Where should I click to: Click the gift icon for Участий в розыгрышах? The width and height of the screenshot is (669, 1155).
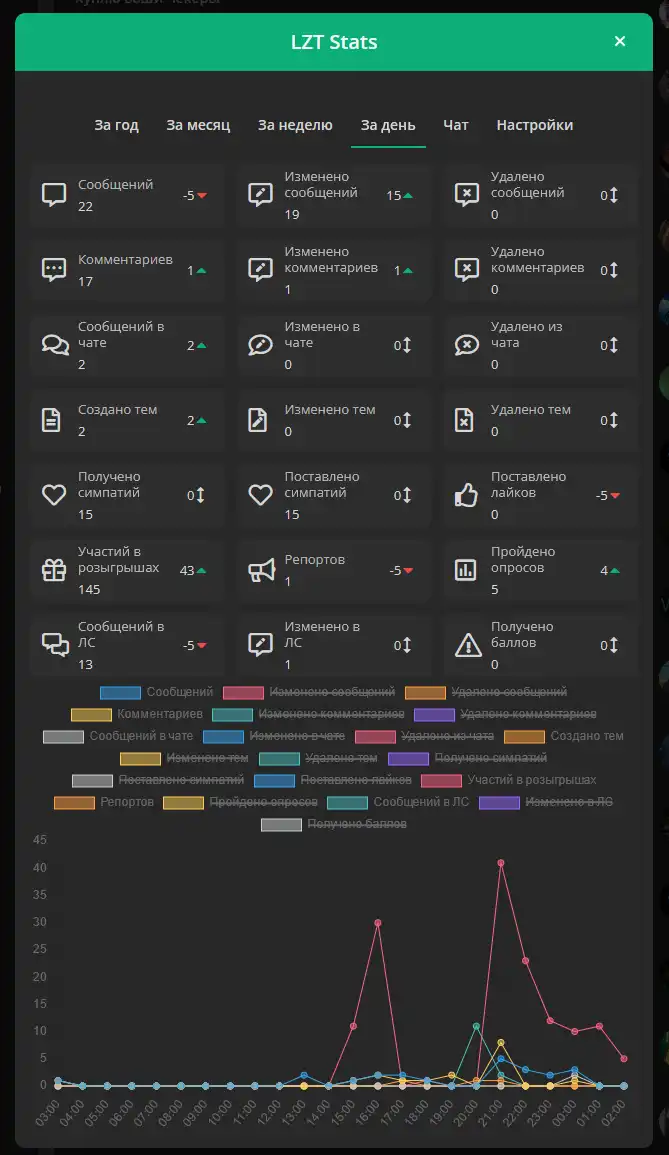pyautogui.click(x=54, y=570)
